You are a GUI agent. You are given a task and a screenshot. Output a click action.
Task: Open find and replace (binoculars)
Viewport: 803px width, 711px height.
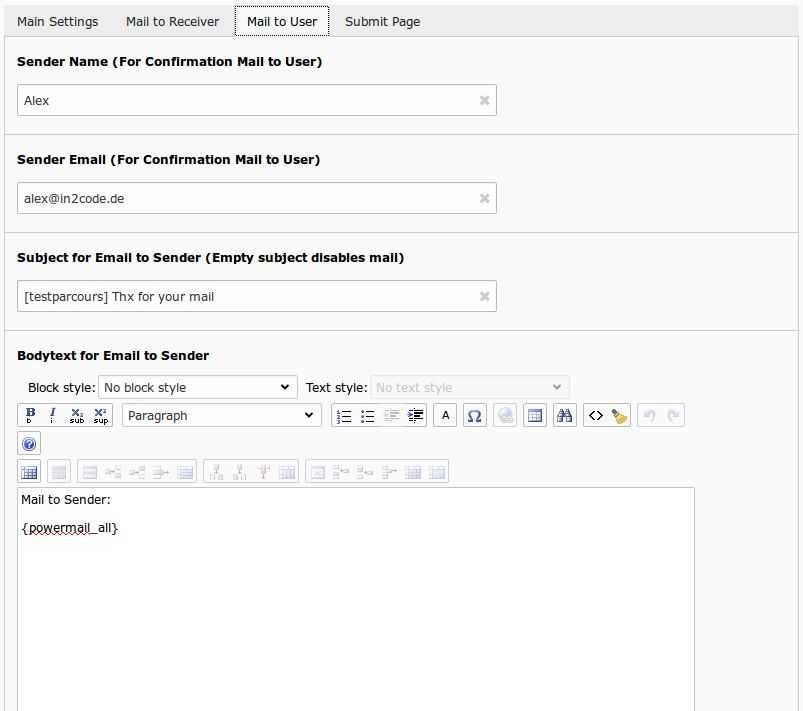565,416
